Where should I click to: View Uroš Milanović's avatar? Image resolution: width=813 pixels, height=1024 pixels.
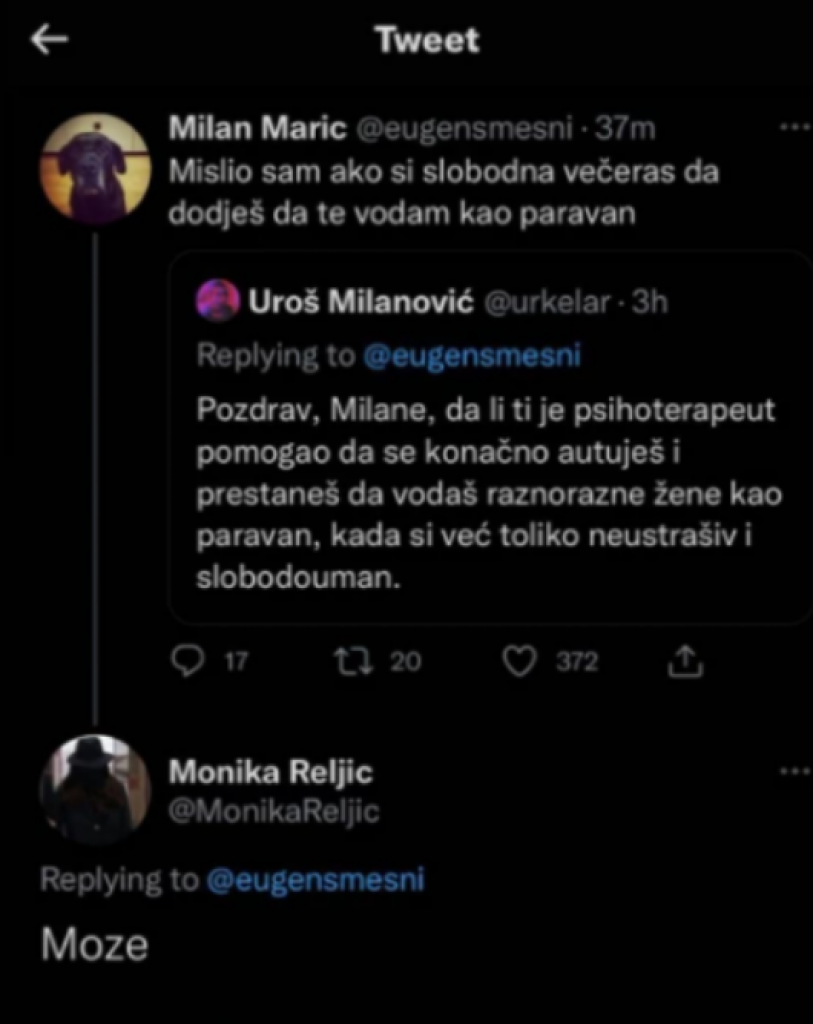(x=219, y=302)
